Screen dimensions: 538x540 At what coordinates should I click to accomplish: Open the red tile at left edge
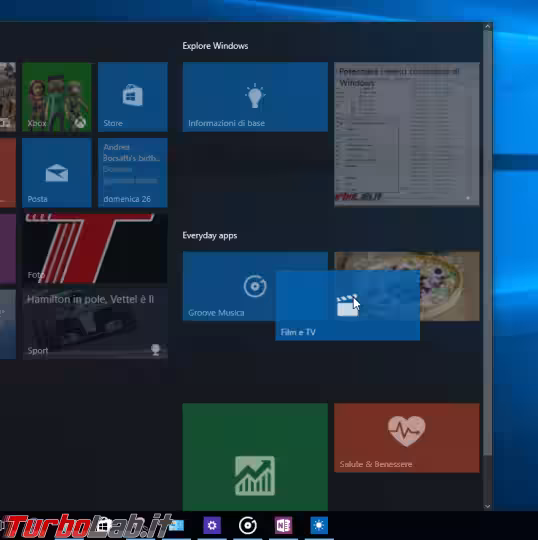(x=8, y=173)
